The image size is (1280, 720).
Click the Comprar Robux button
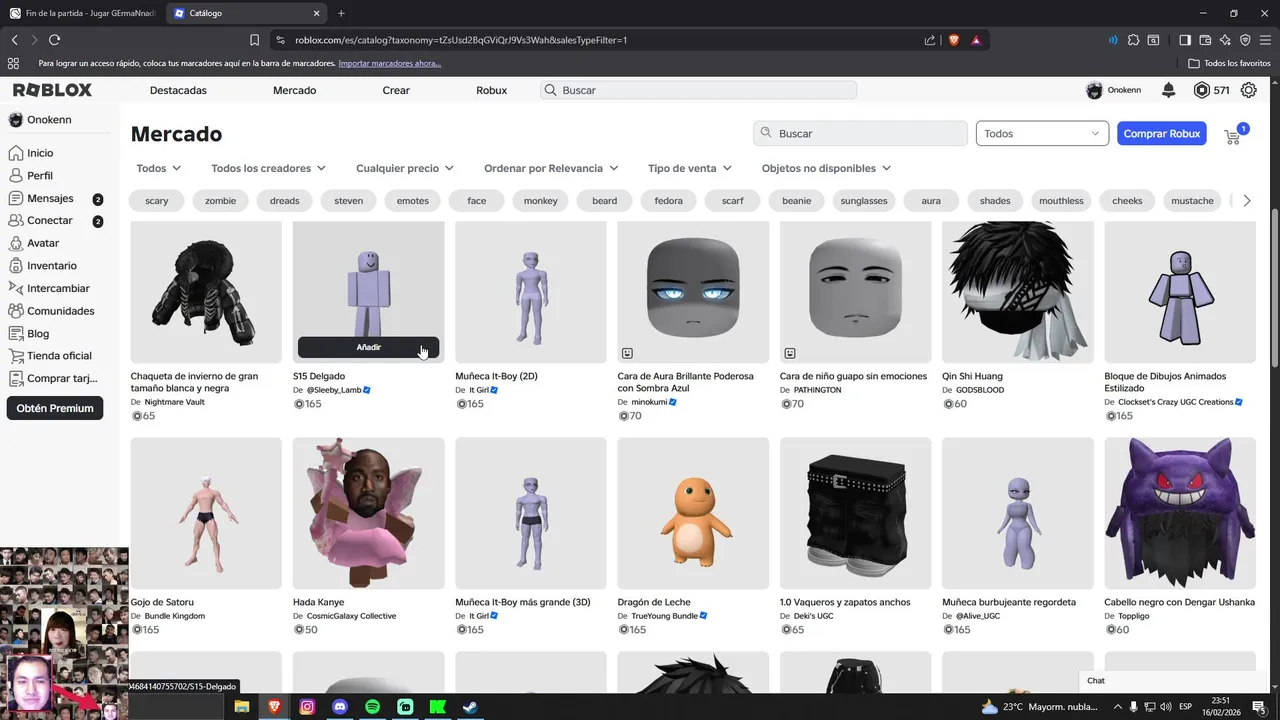coord(1161,133)
